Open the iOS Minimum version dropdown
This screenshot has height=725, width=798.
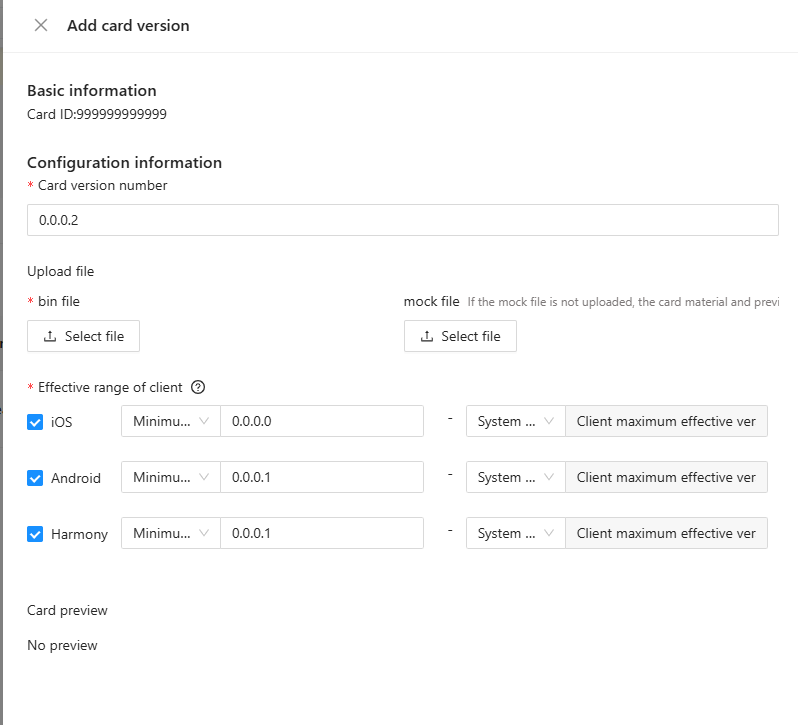coord(171,421)
